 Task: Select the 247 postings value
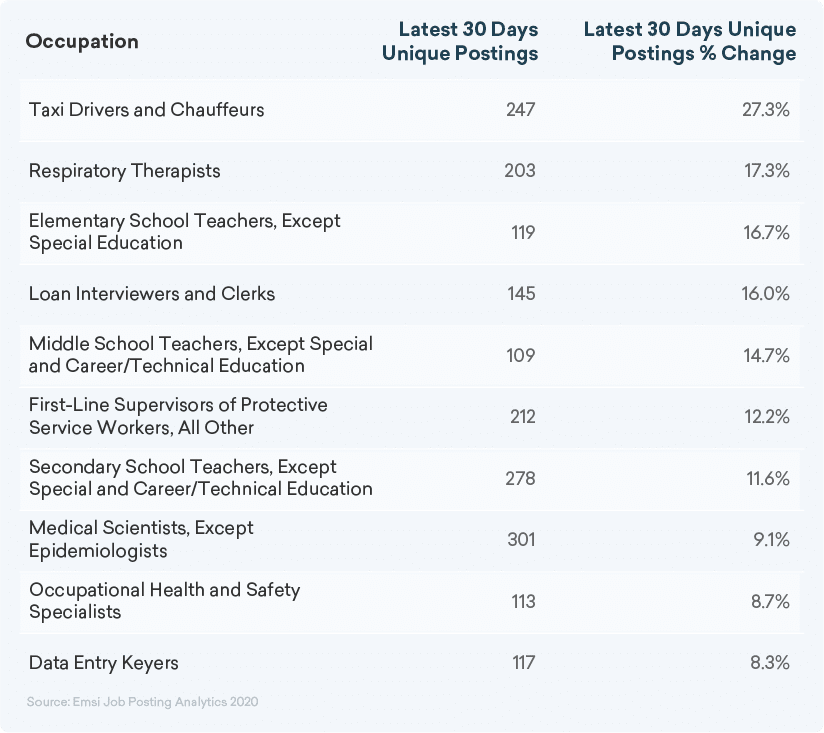tap(520, 109)
